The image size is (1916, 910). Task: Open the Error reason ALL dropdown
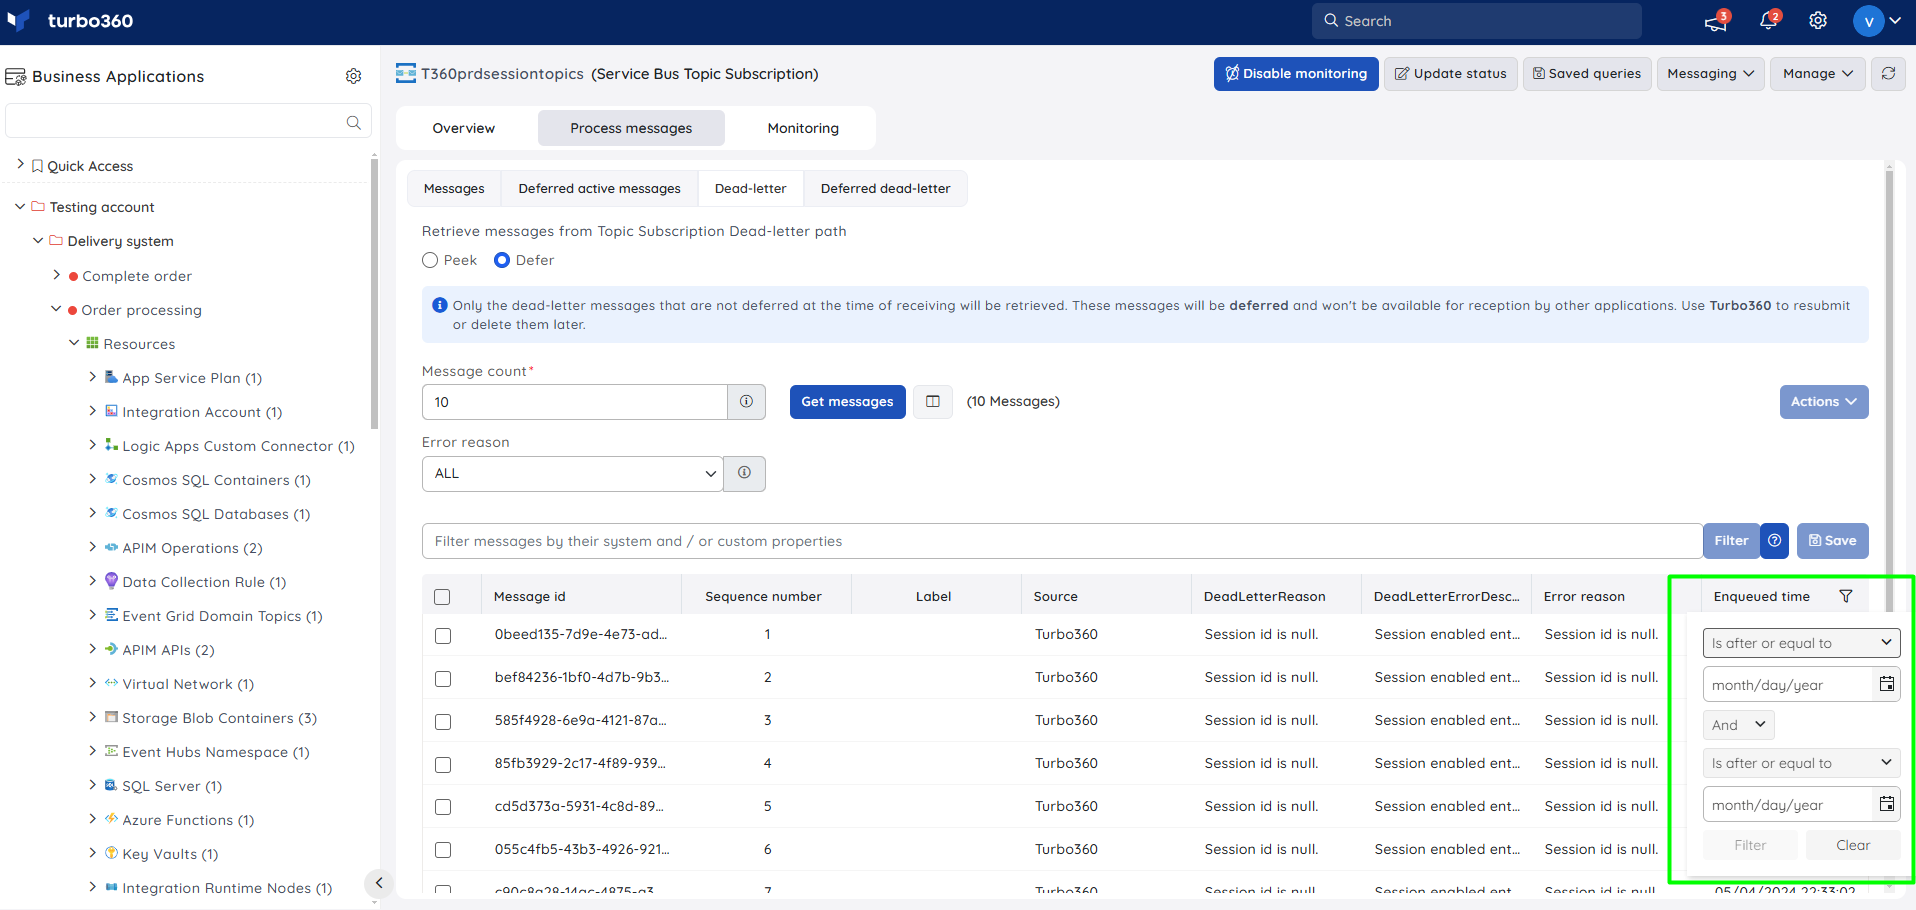[573, 474]
